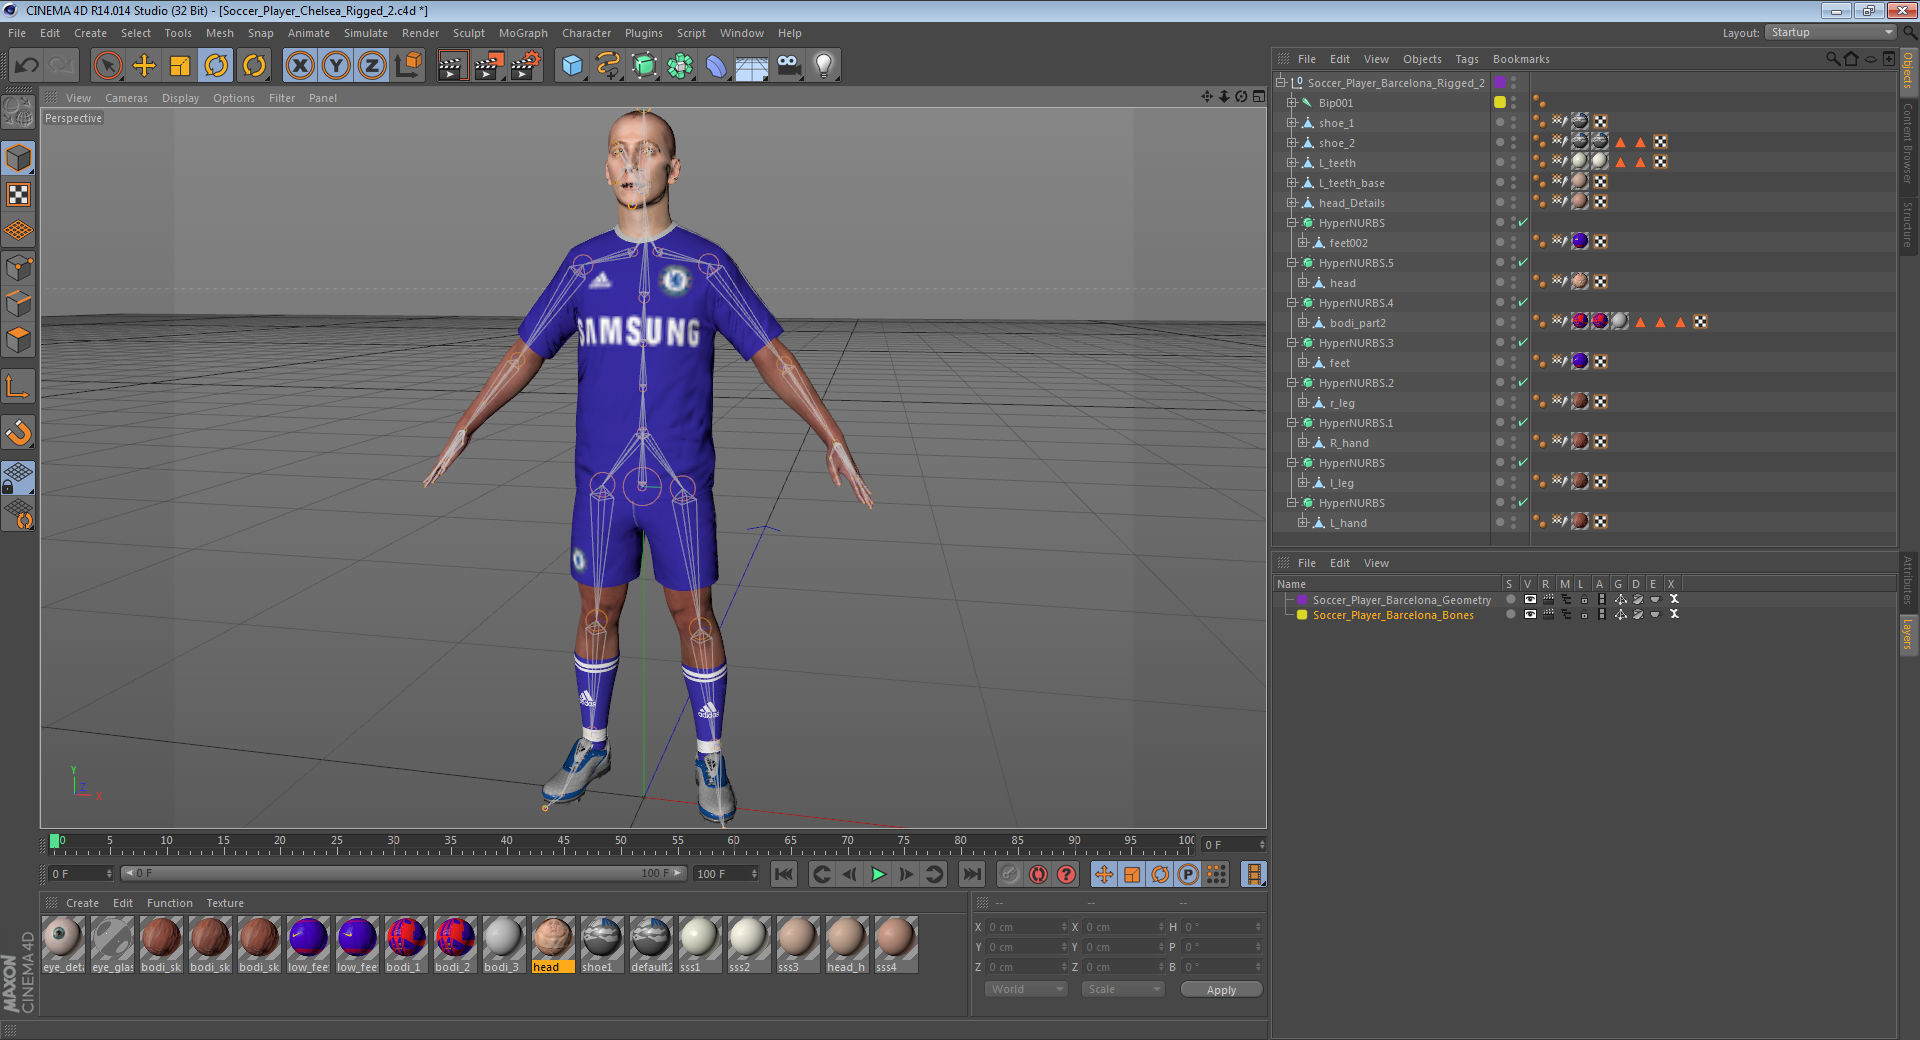Viewport: 1920px width, 1040px height.
Task: Toggle X axis lock
Action: [x=300, y=66]
